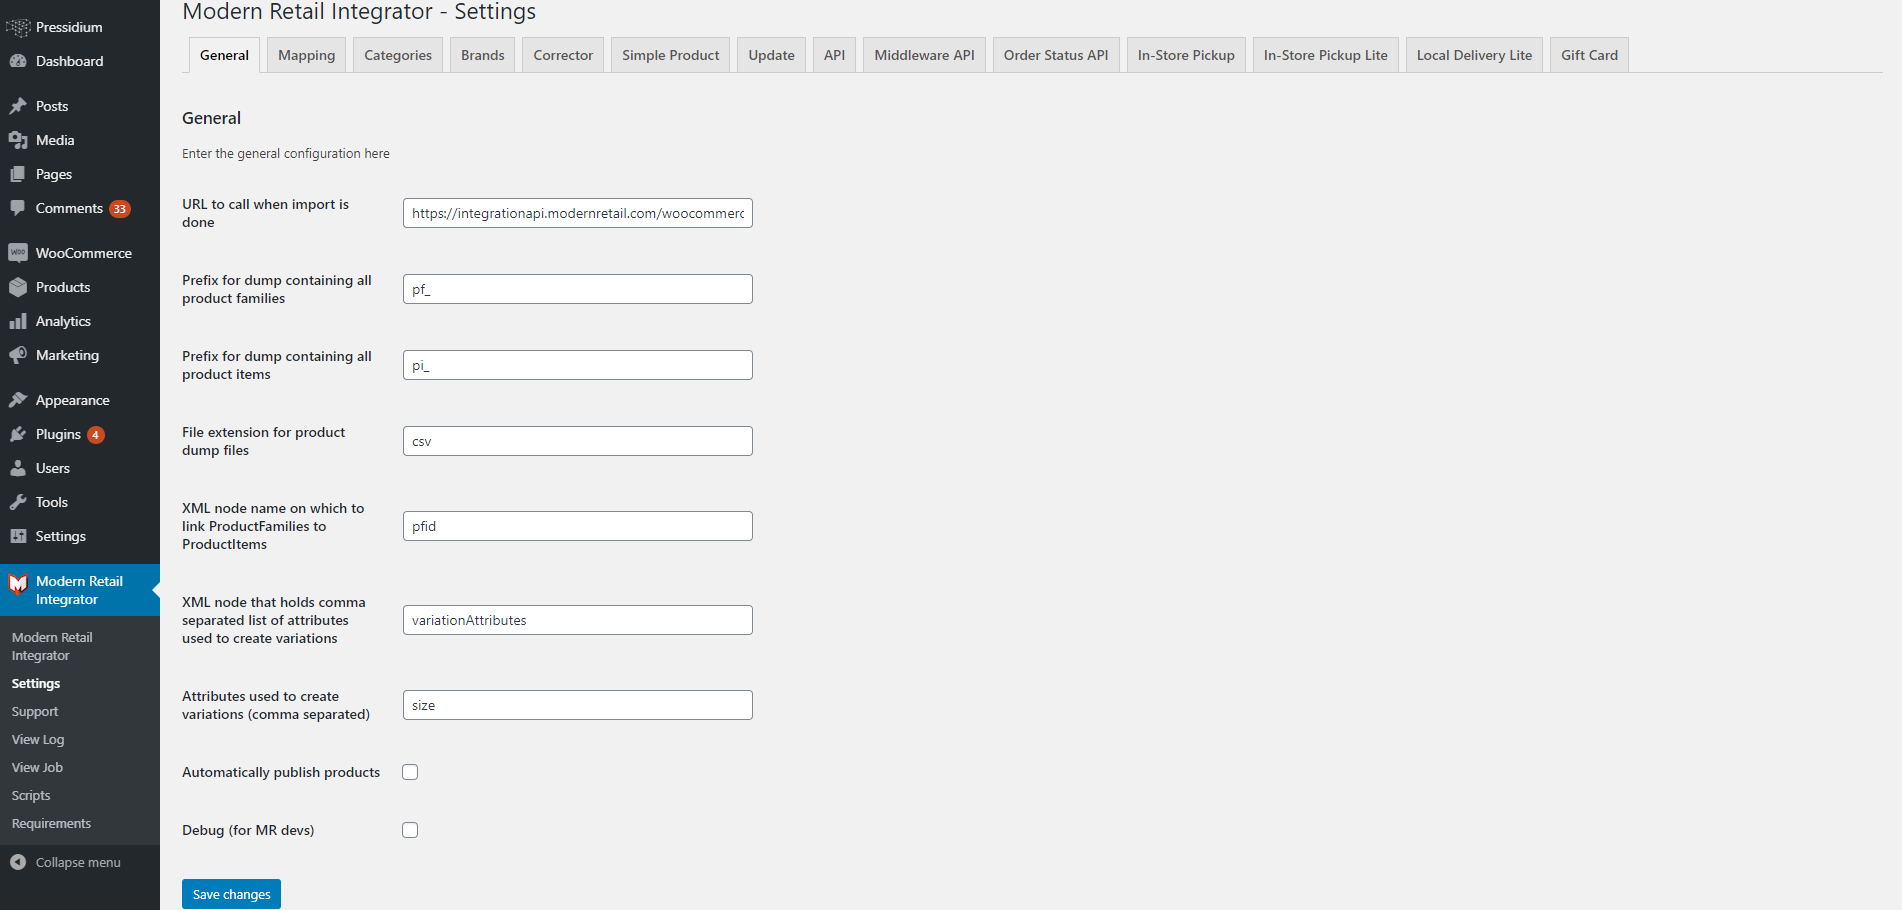Click the file extension csv field
The image size is (1902, 910).
[x=578, y=441]
